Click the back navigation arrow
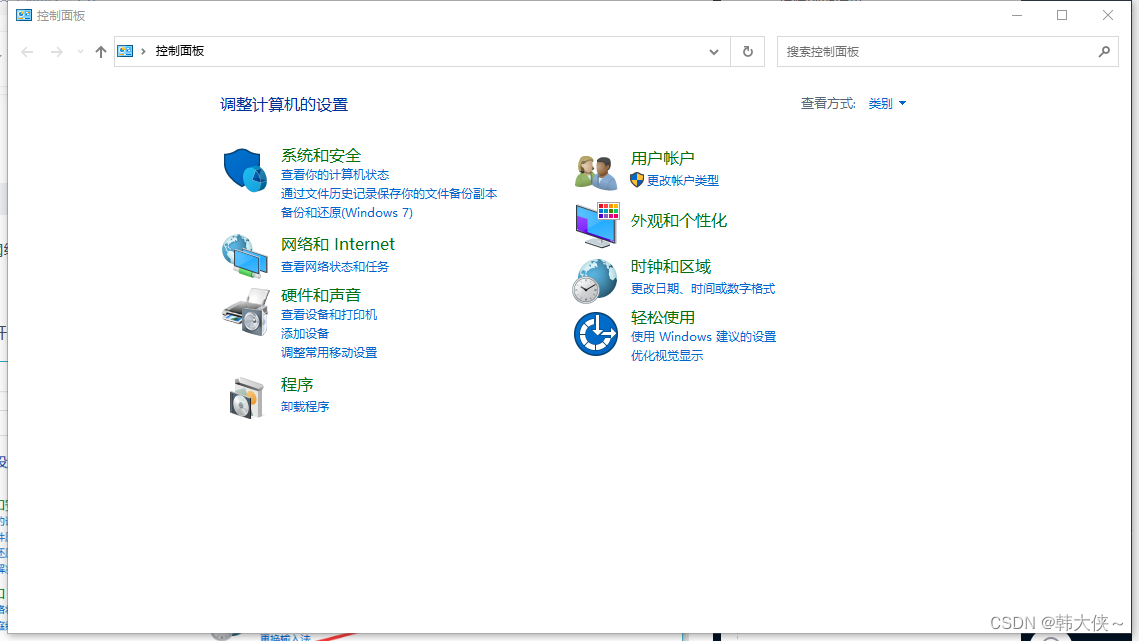 [x=26, y=51]
